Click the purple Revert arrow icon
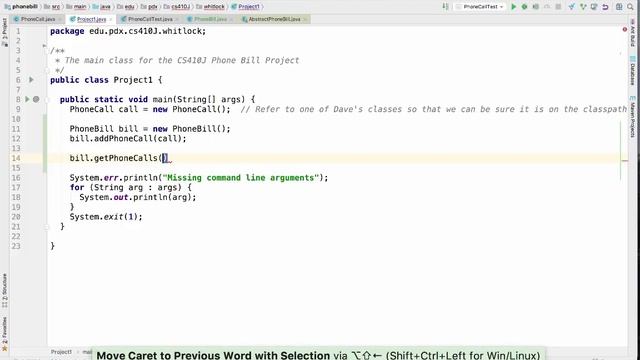 tap(605, 7)
